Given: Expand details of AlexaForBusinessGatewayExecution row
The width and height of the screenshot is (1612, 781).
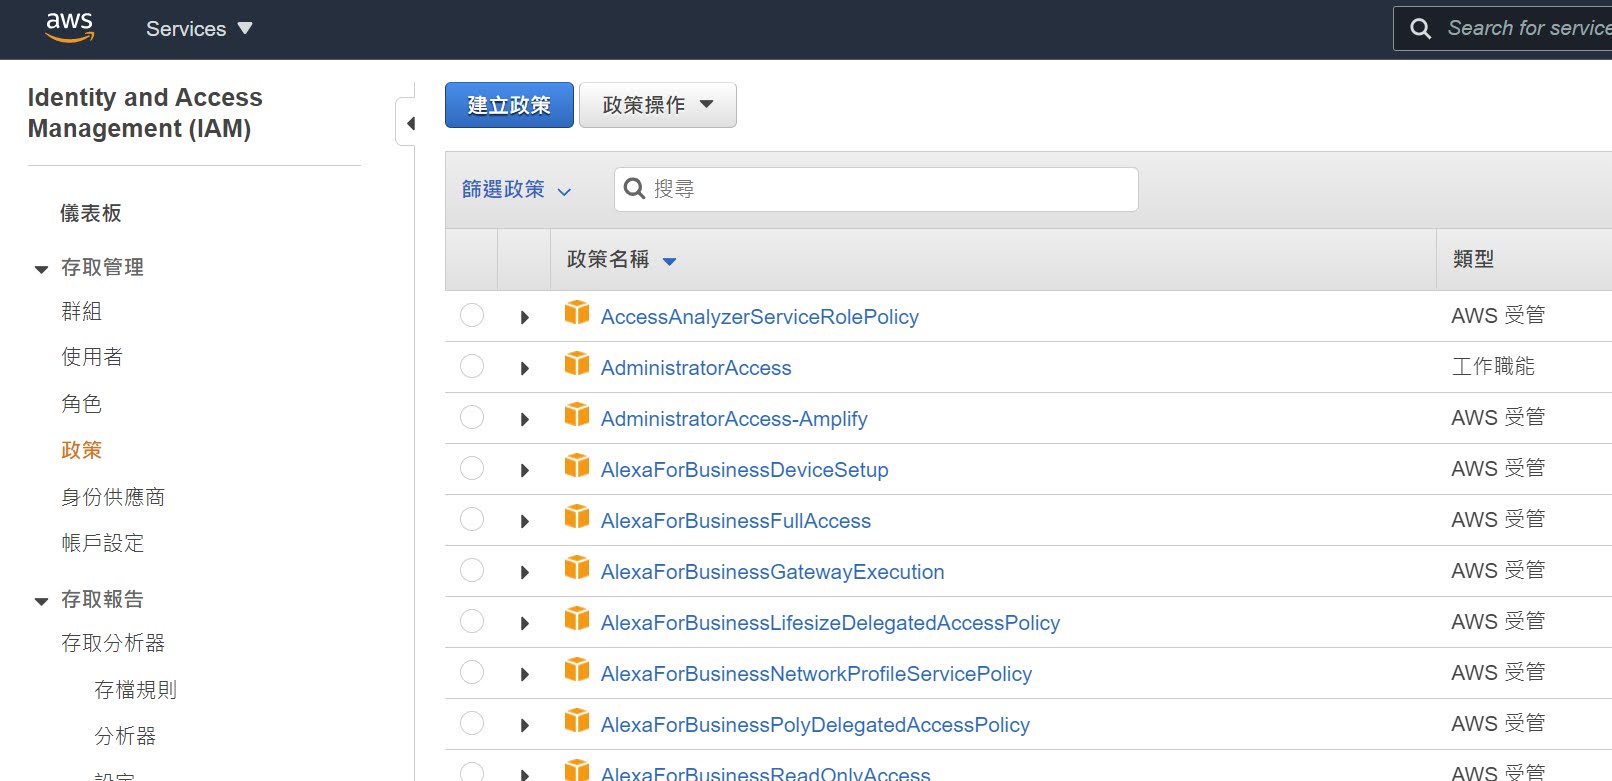Looking at the screenshot, I should tap(525, 572).
